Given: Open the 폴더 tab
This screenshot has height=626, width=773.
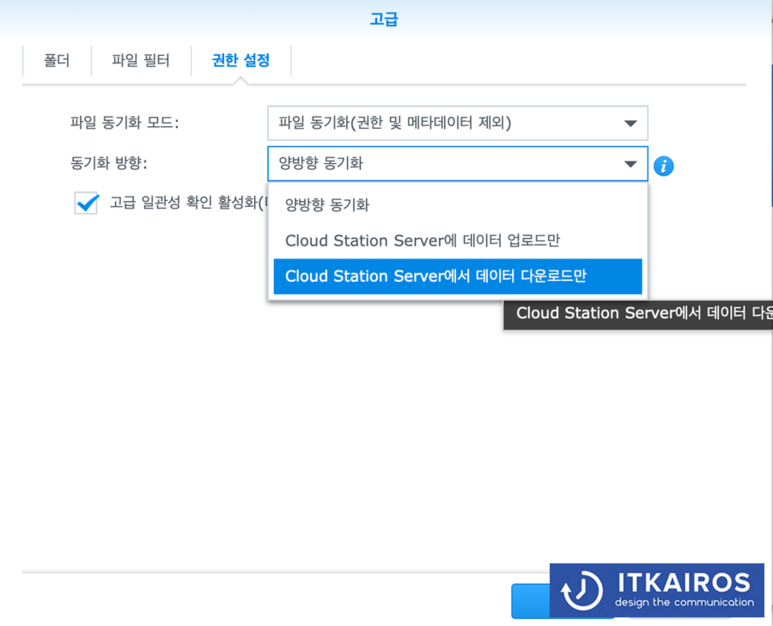Looking at the screenshot, I should tap(57, 61).
